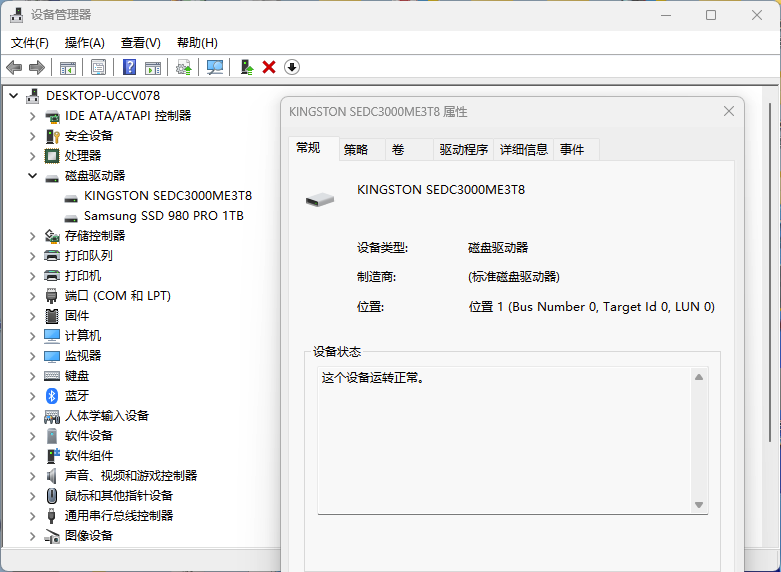Viewport: 781px width, 572px height.
Task: Select Samsung SSD 980 PRO 1TB
Action: pos(164,216)
